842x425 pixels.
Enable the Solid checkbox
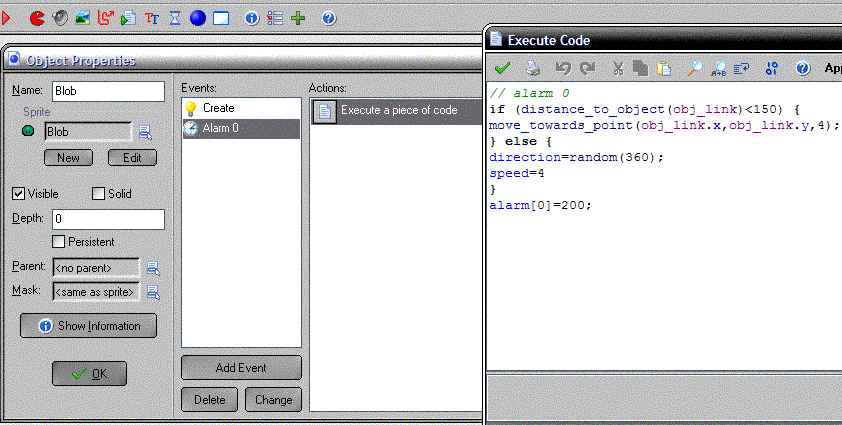98,193
